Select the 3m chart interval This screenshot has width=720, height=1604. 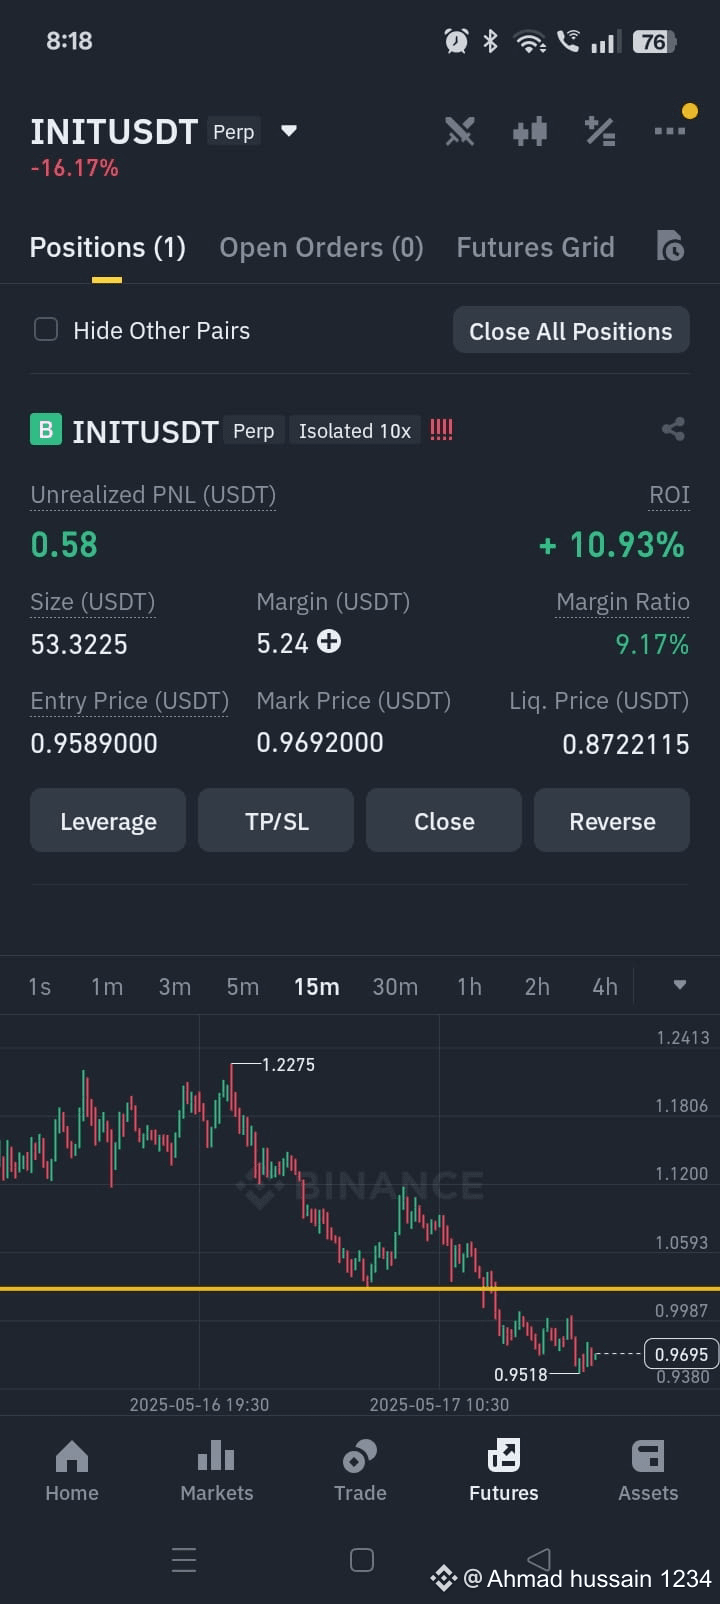(175, 987)
